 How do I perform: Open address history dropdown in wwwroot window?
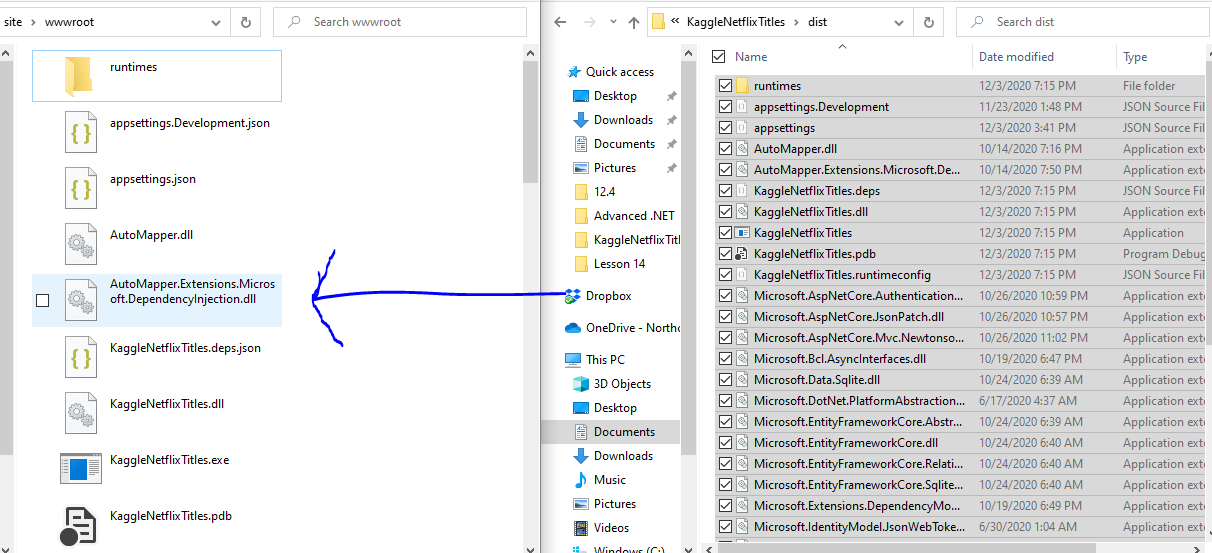tap(217, 22)
